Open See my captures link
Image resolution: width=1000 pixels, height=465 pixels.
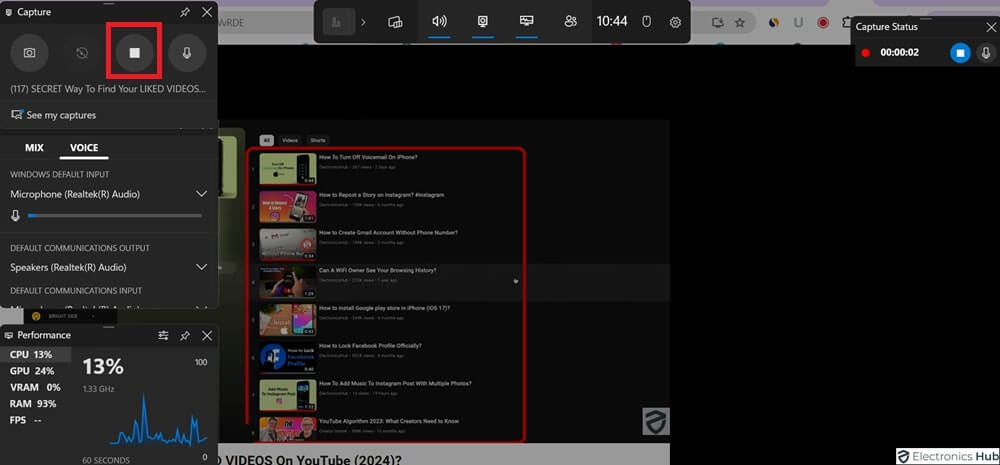[x=60, y=115]
